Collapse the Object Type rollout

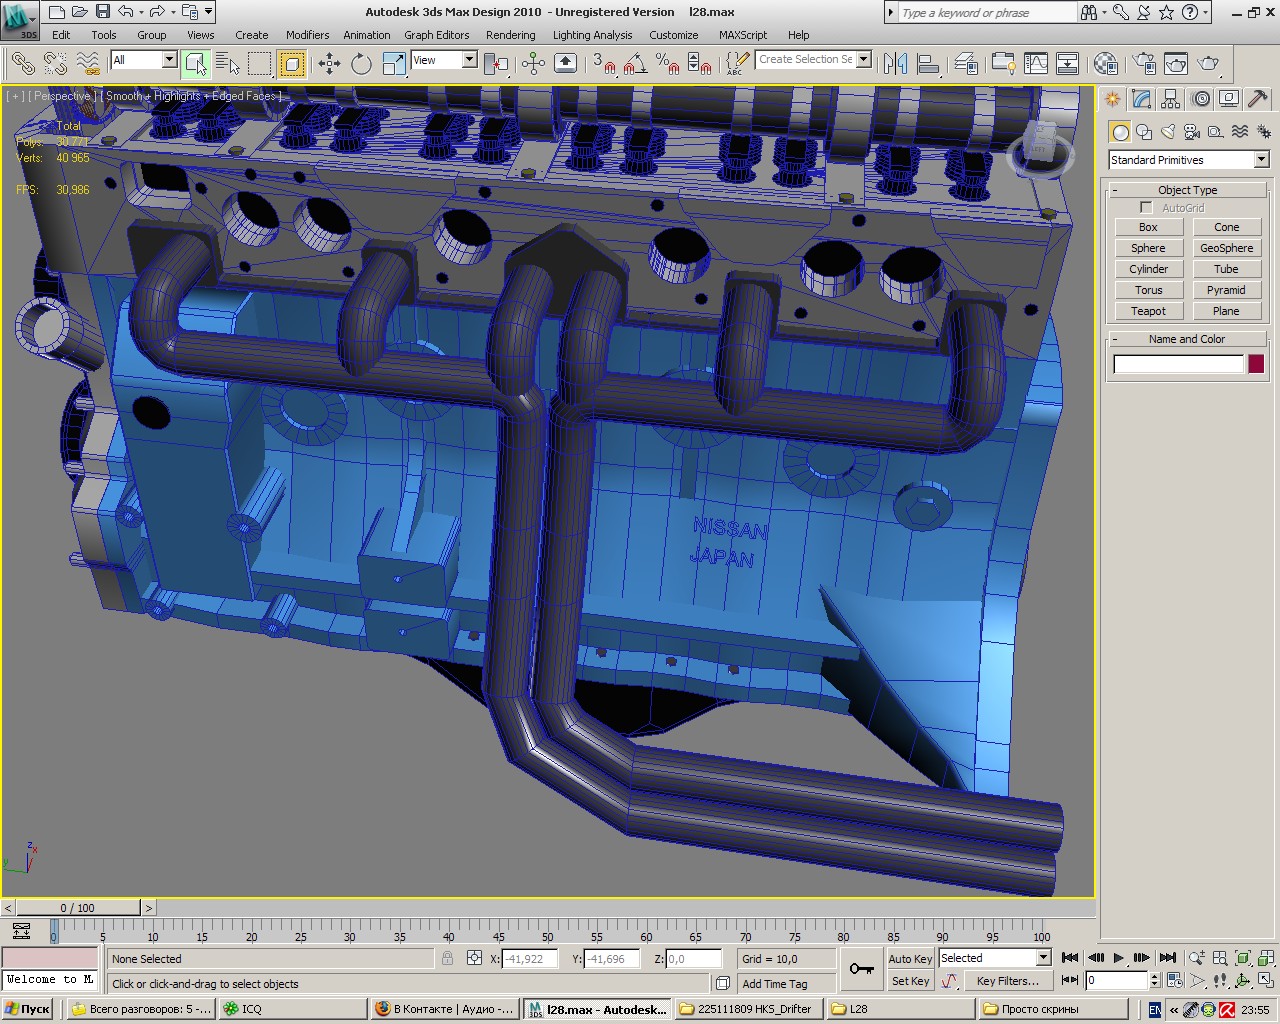(1187, 190)
